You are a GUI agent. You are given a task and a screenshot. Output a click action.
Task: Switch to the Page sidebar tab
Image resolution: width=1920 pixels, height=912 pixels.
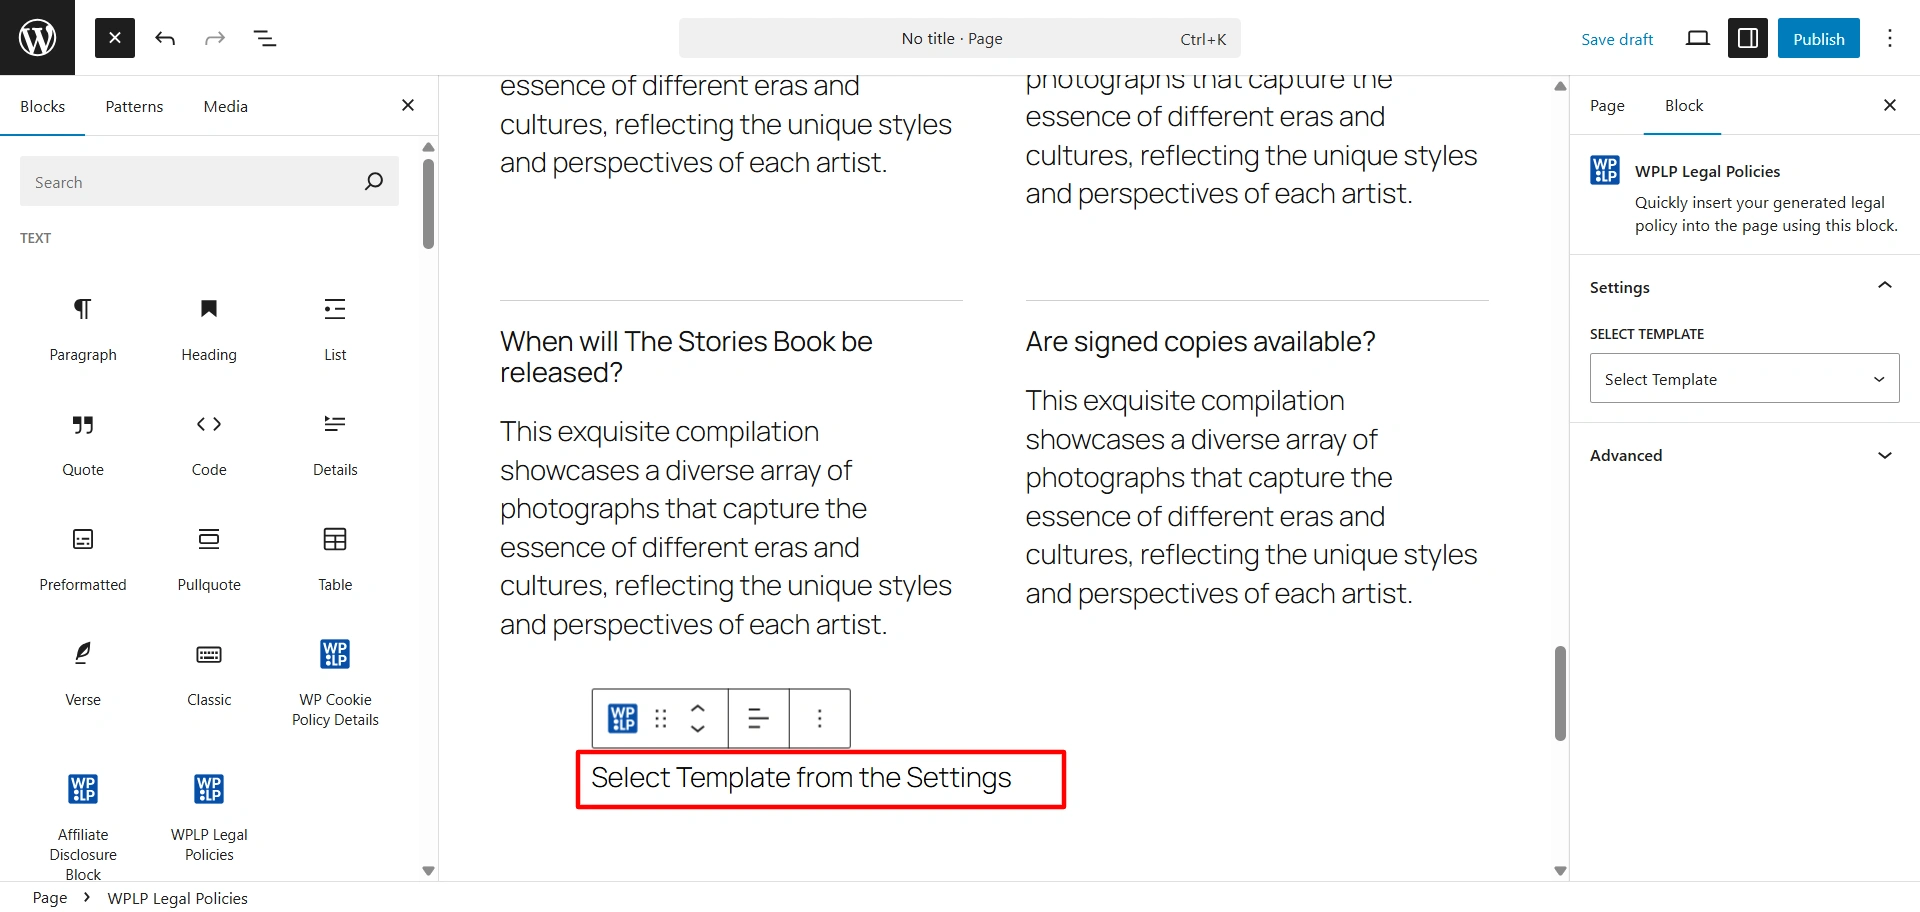pyautogui.click(x=1607, y=106)
